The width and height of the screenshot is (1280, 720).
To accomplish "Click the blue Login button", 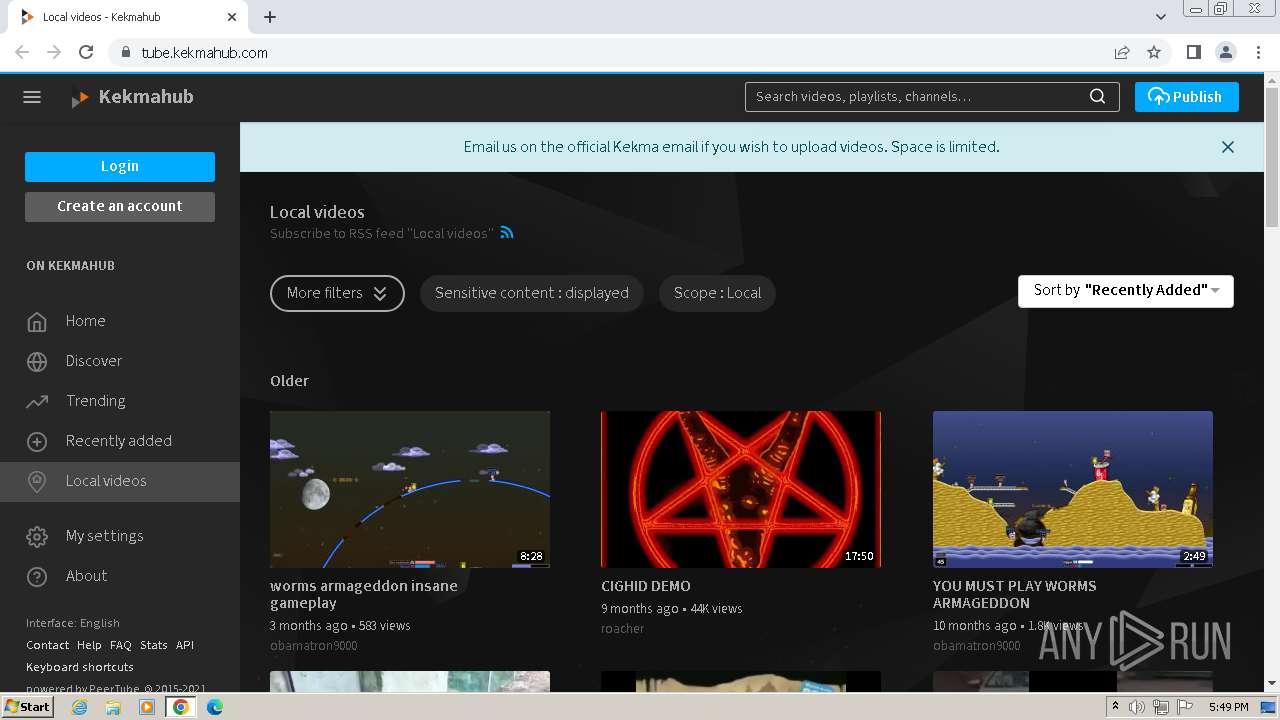I will tap(120, 167).
